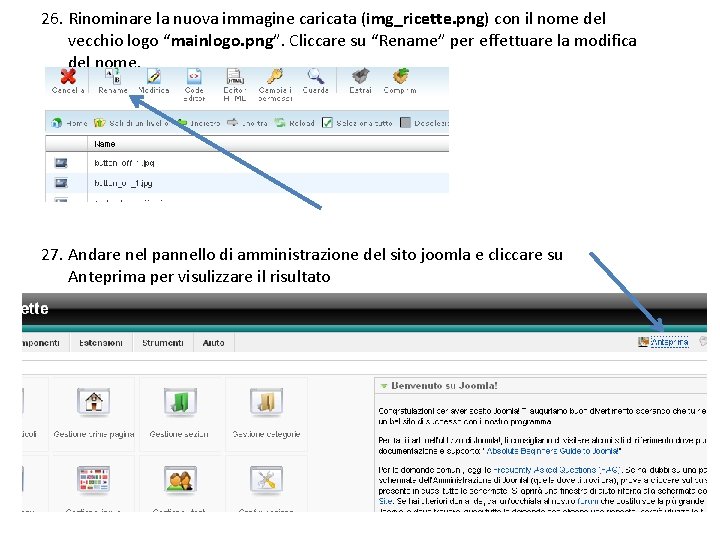Open Frequently Asked Questions (FAQ) link

pos(557,470)
